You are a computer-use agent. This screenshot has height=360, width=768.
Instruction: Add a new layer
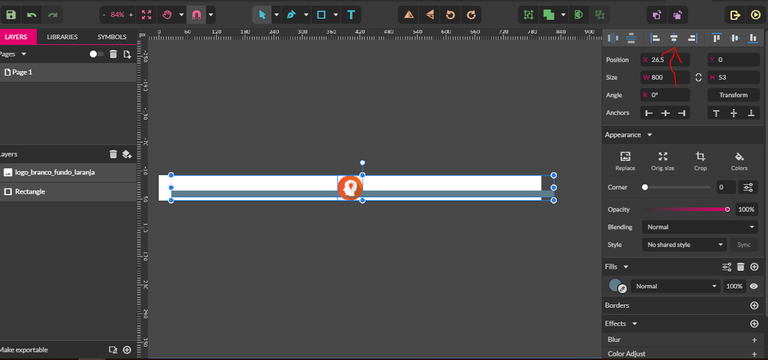pyautogui.click(x=127, y=154)
